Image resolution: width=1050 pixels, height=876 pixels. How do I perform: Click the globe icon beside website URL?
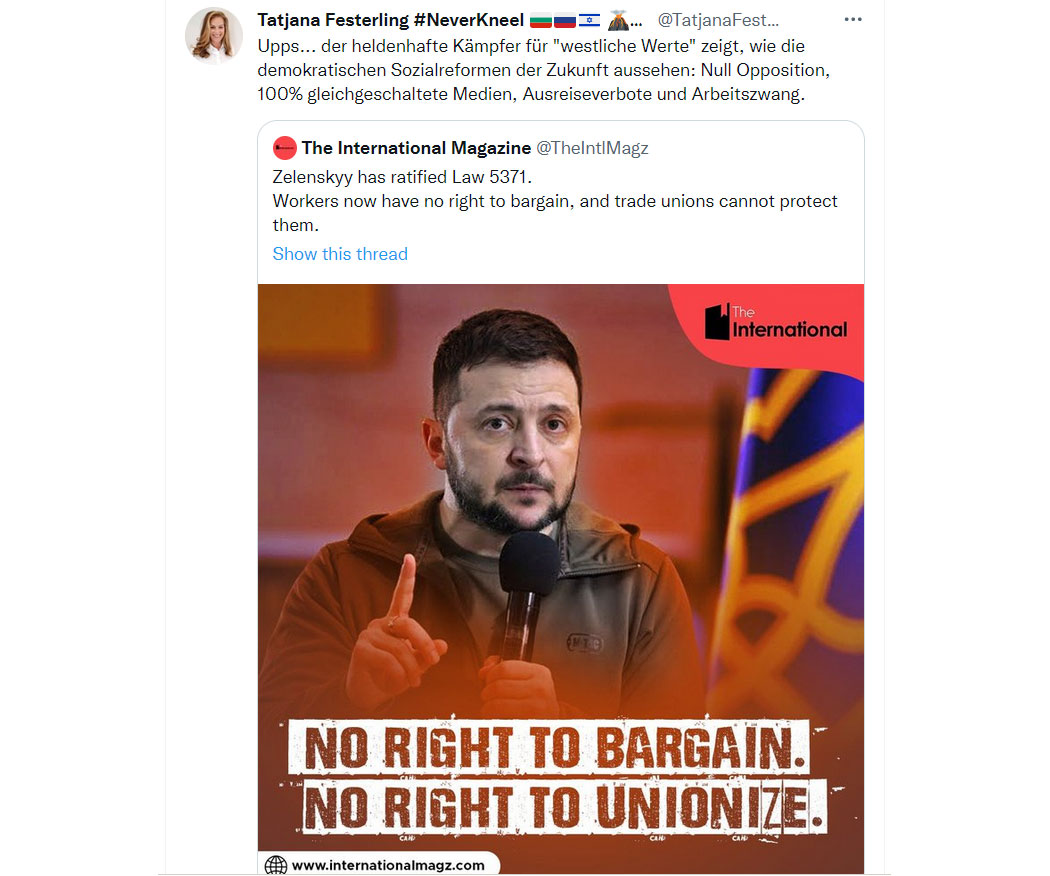[x=275, y=865]
